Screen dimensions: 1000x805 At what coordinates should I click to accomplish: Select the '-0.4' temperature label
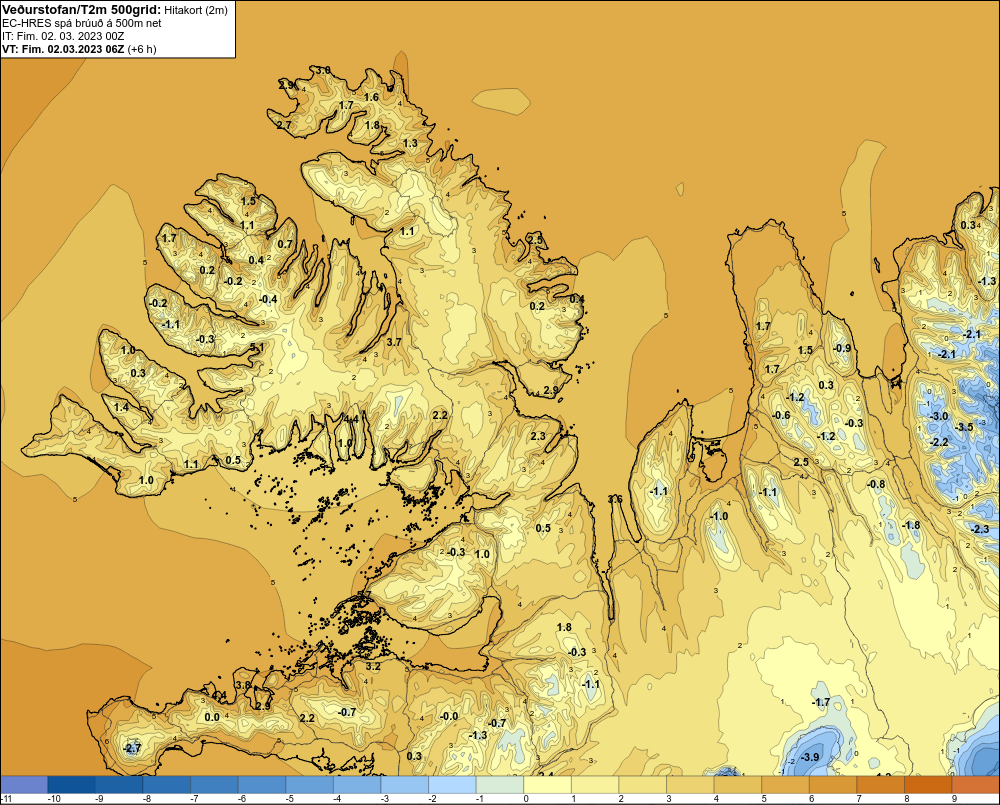268,299
